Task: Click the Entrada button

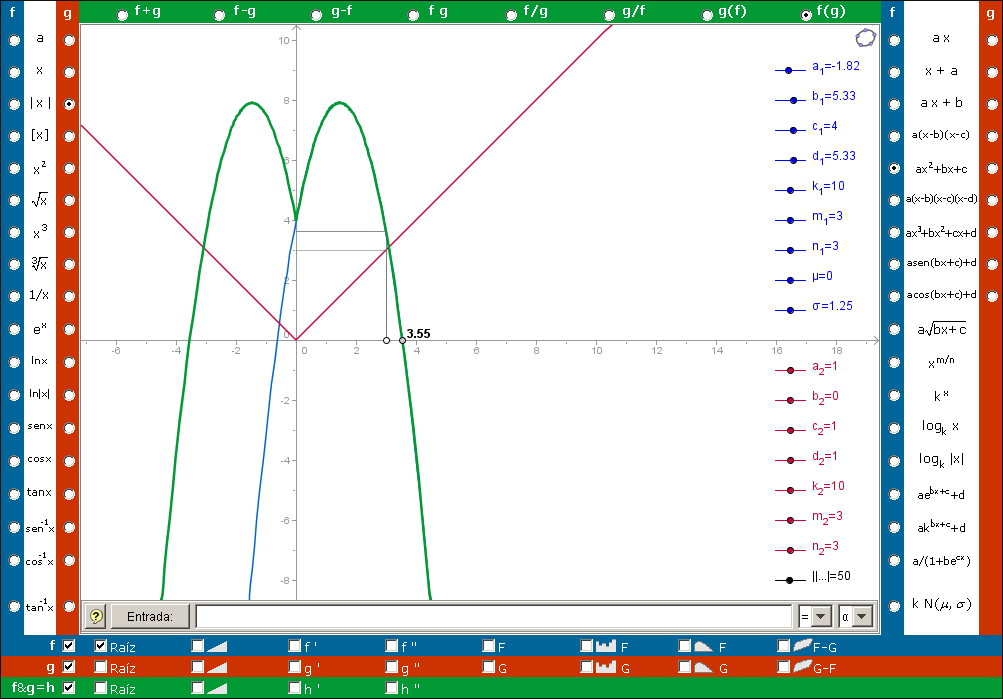Action: point(150,617)
